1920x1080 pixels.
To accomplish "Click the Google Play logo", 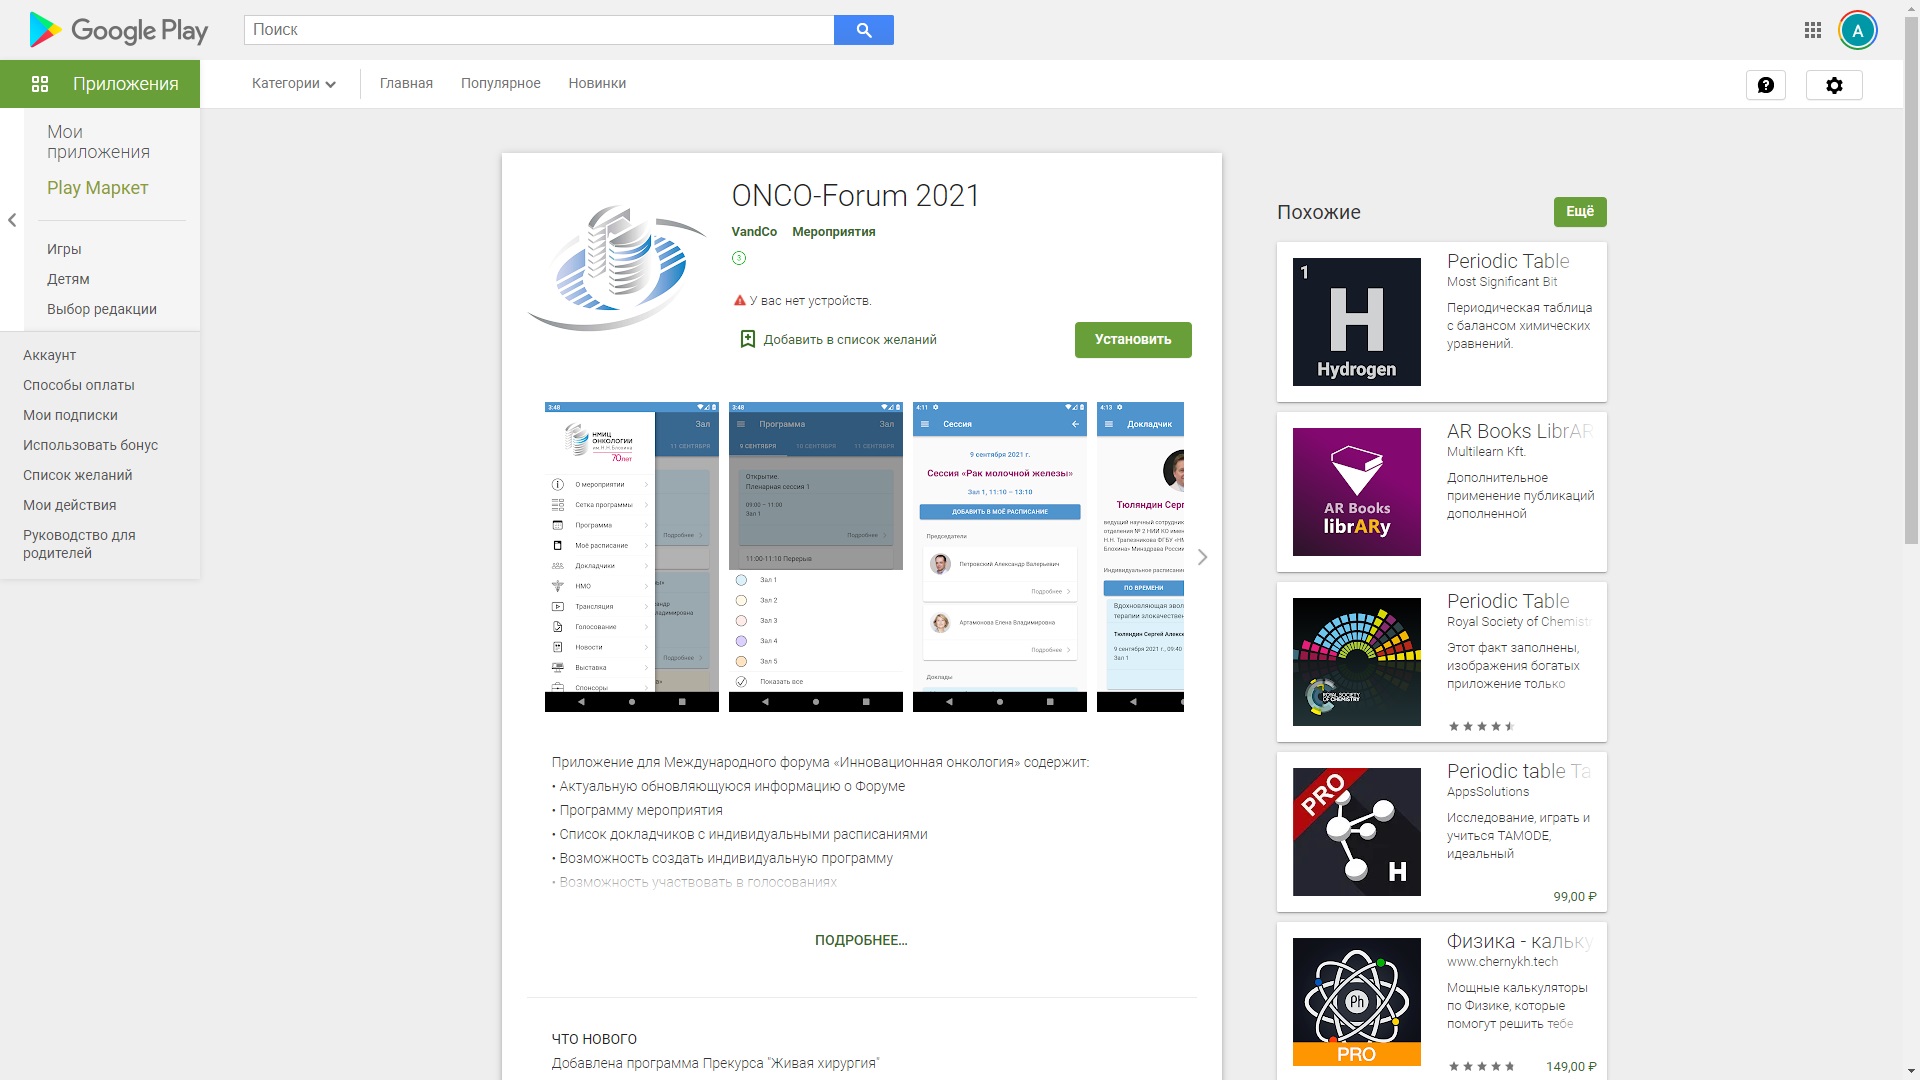I will click(x=118, y=30).
